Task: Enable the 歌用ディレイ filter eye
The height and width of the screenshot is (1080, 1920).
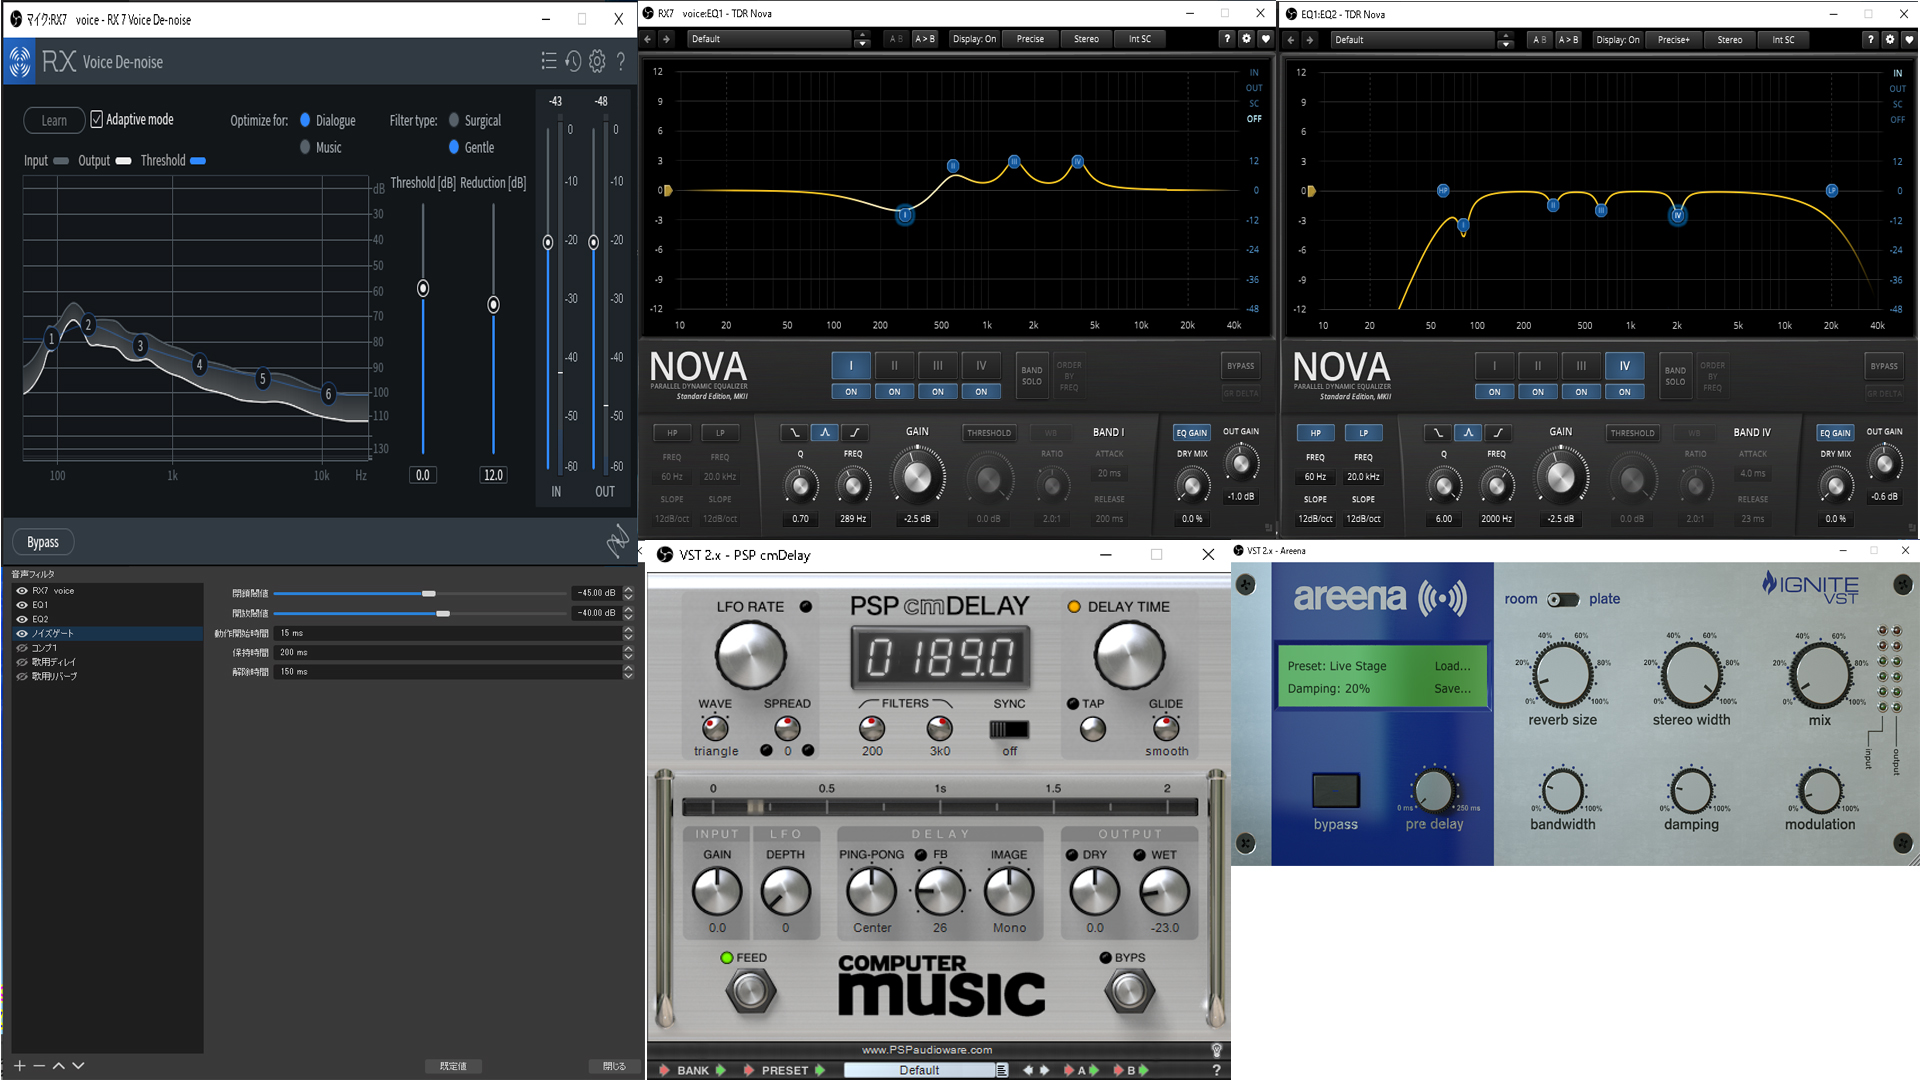Action: point(21,662)
